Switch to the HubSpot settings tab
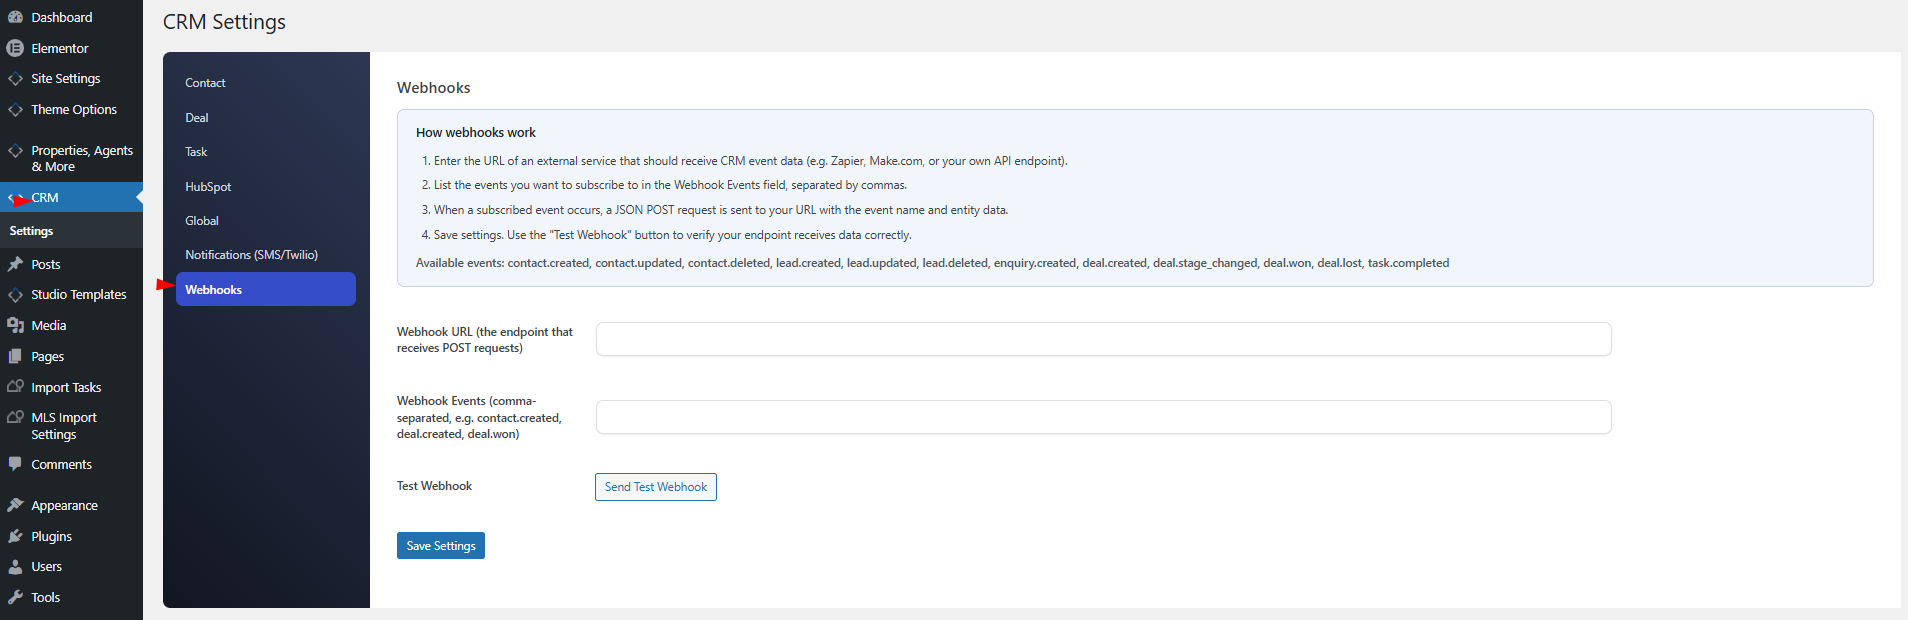Image resolution: width=1908 pixels, height=620 pixels. pyautogui.click(x=208, y=187)
